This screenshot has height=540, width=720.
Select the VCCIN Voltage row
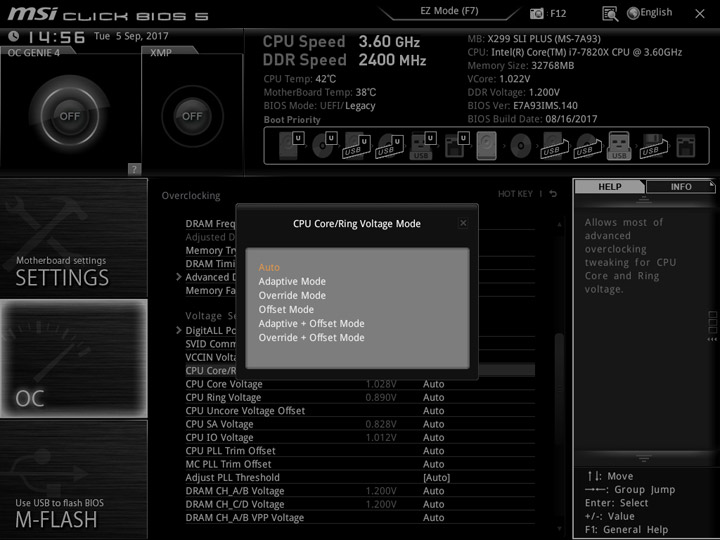pos(210,357)
